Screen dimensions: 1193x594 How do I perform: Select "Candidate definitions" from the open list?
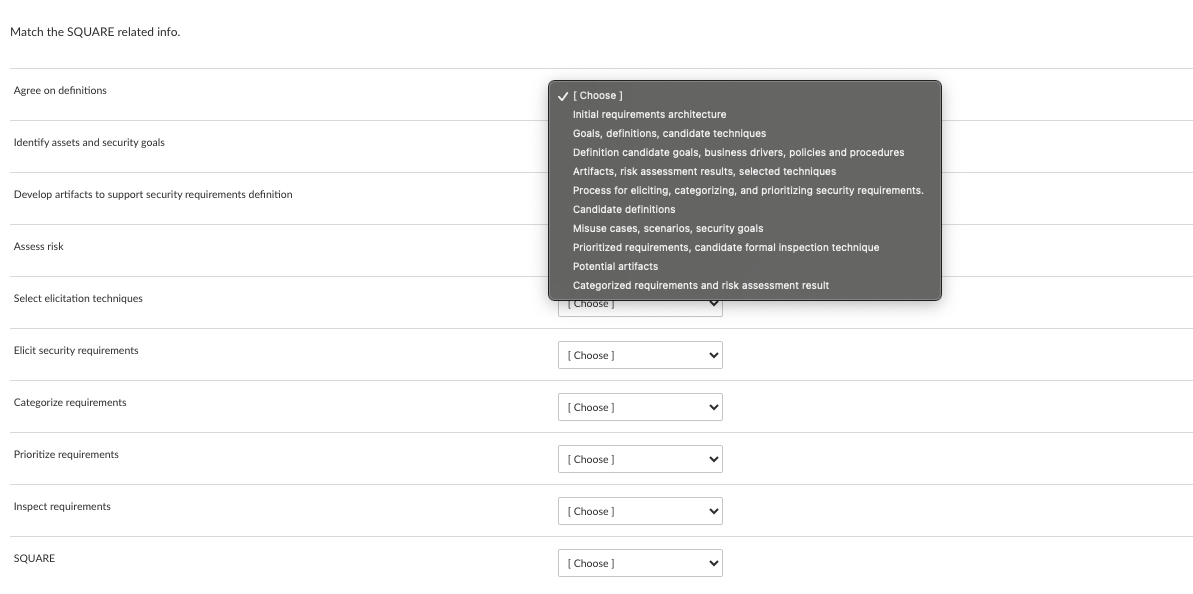[x=623, y=209]
